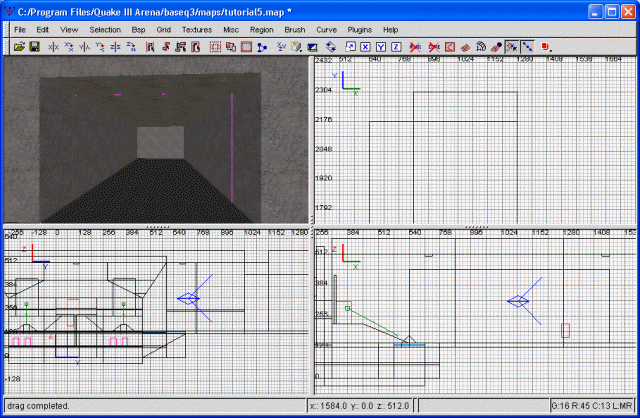Click the magenta vertical line in camera view
The height and width of the screenshot is (418, 640).
tap(232, 147)
